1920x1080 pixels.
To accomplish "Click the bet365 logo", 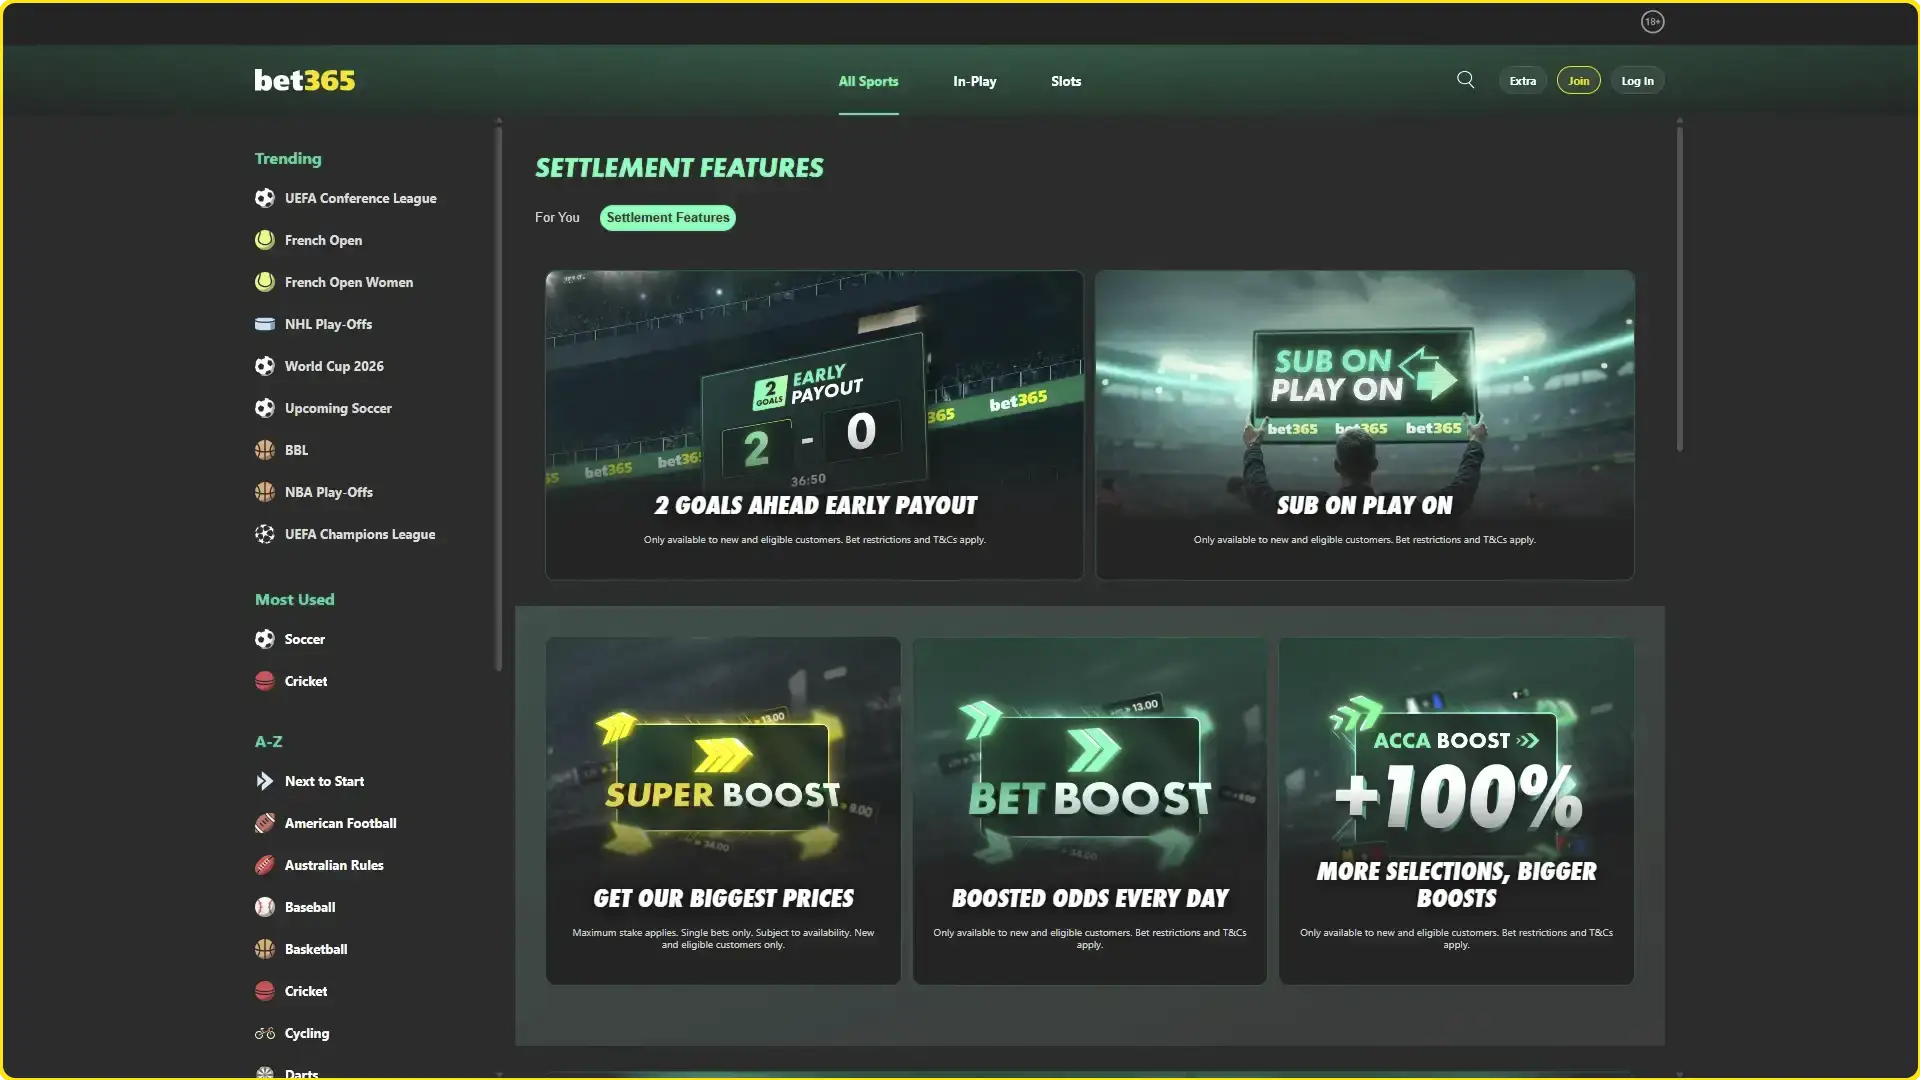I will [304, 80].
